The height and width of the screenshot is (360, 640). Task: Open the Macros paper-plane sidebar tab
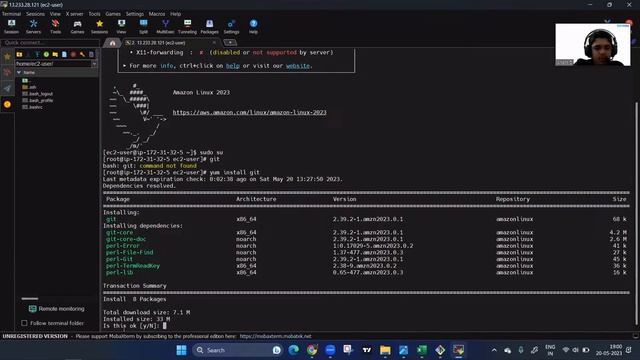(7, 88)
